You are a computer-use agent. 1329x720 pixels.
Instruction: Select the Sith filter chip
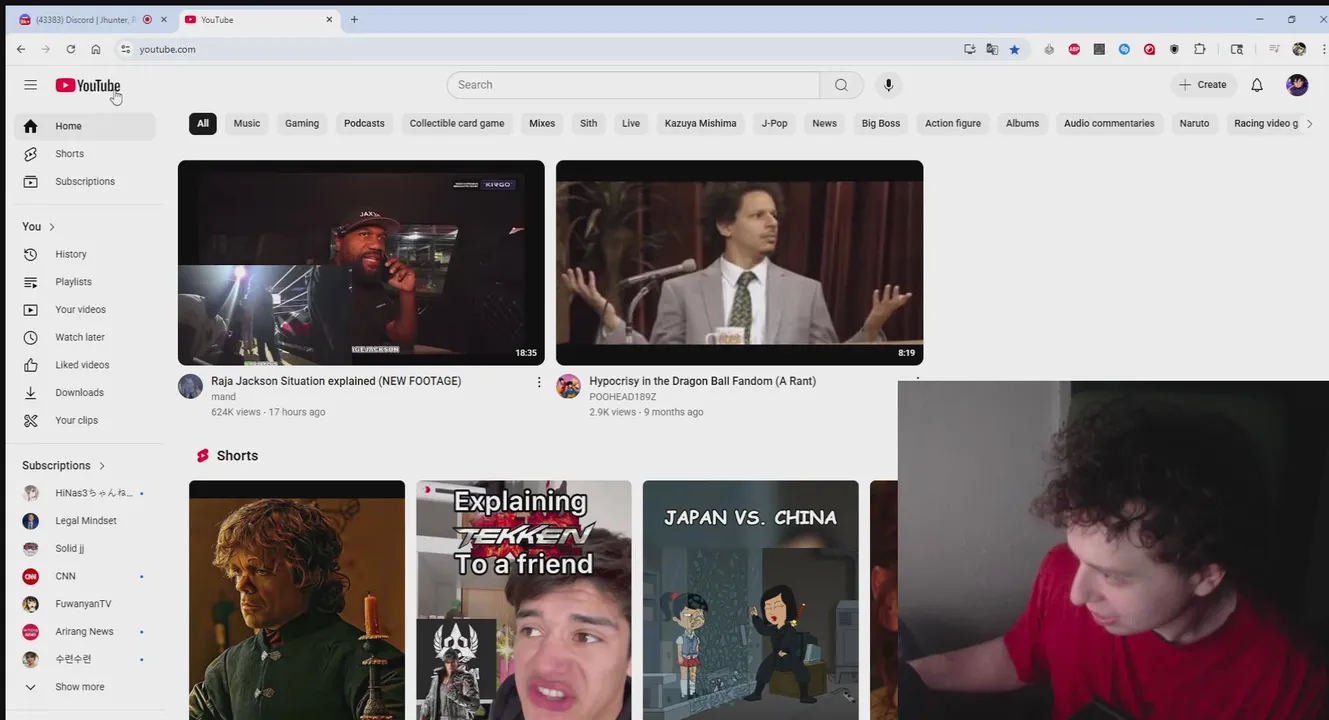(589, 124)
